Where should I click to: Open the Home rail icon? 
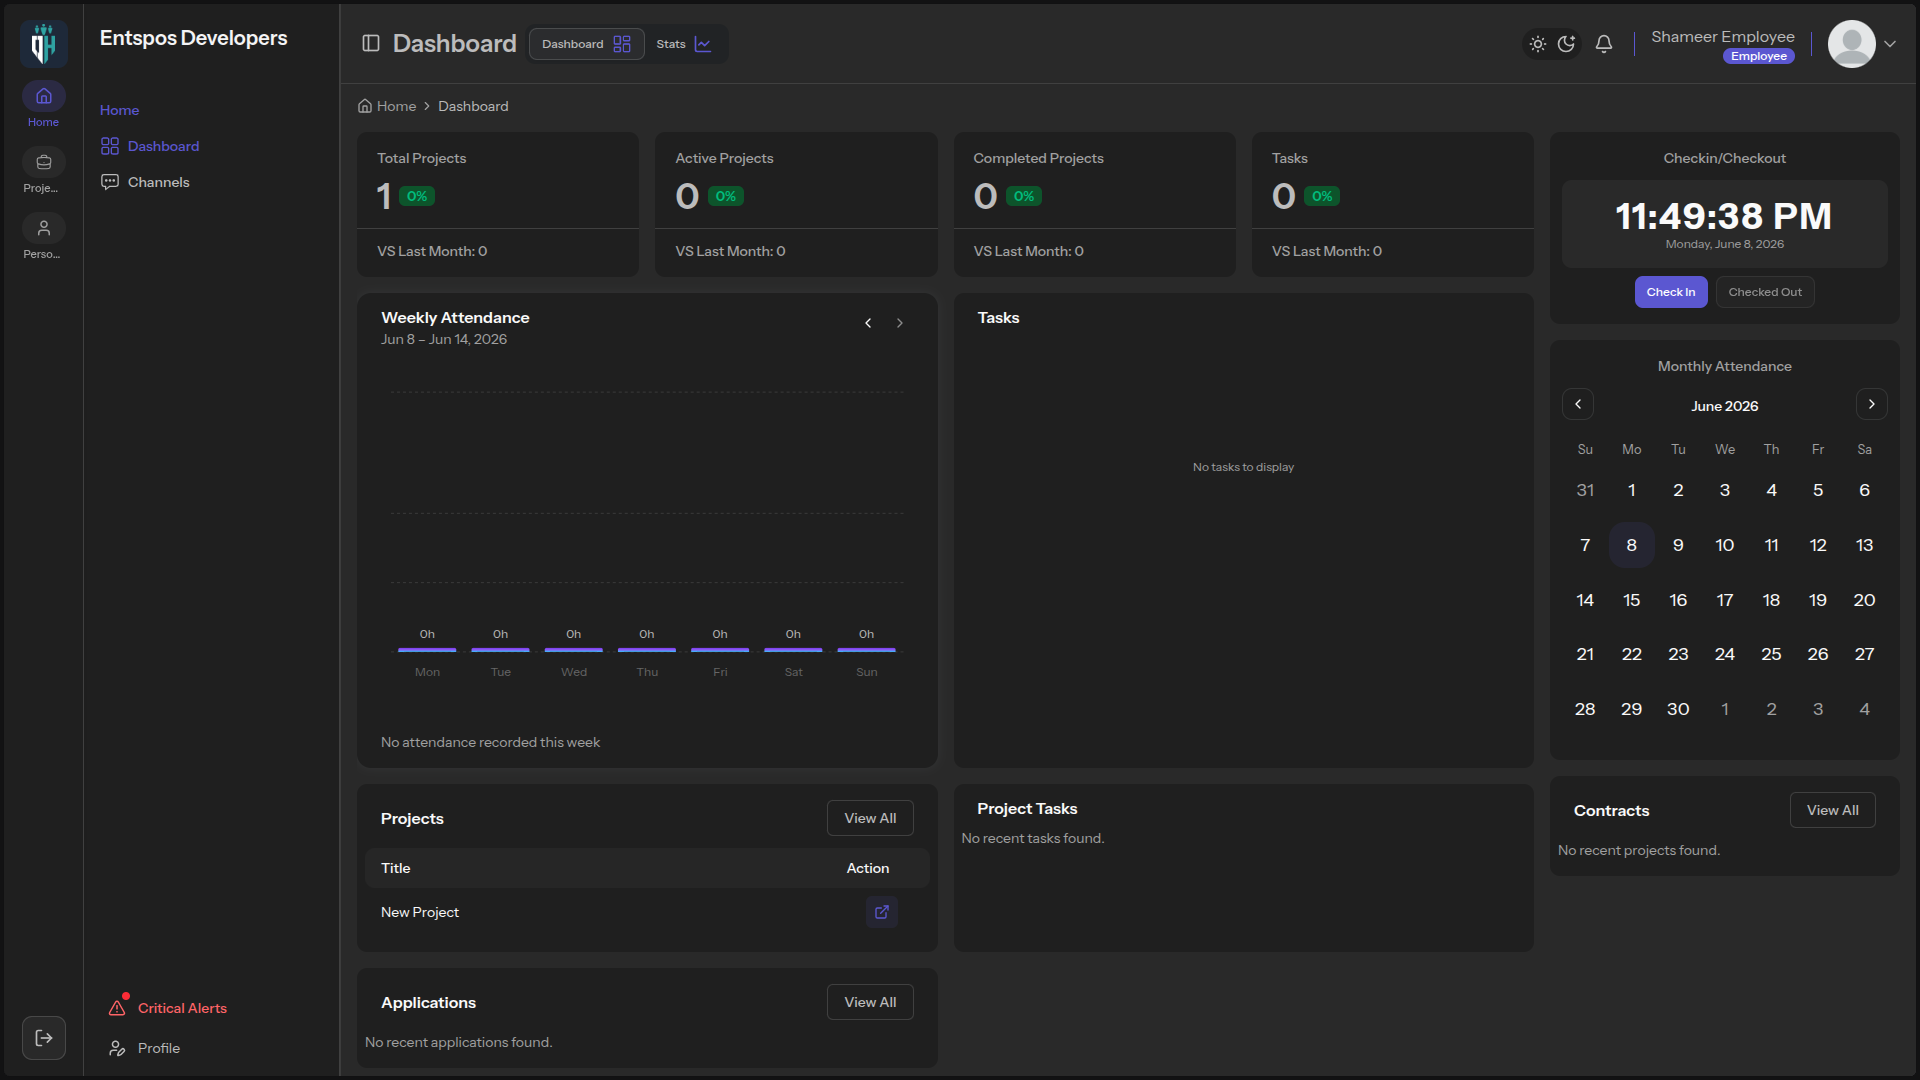click(x=43, y=97)
